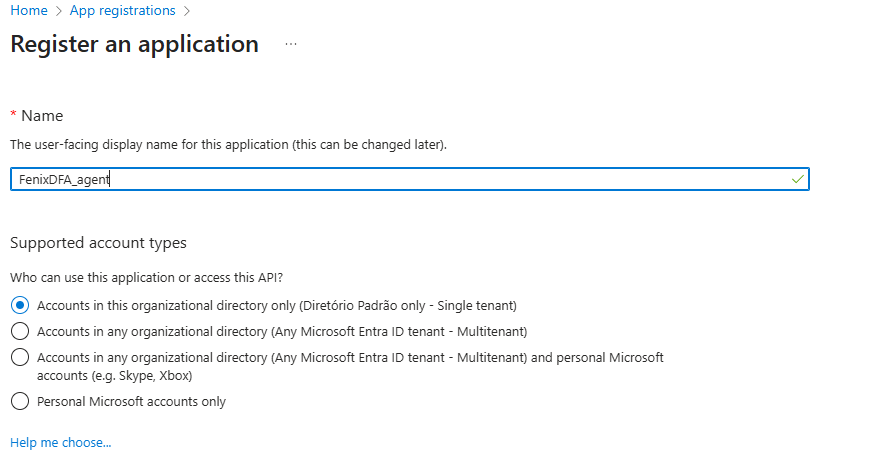Choose Multitenant and personal Microsoft accounts option
This screenshot has height=458, width=886.
tap(19, 357)
